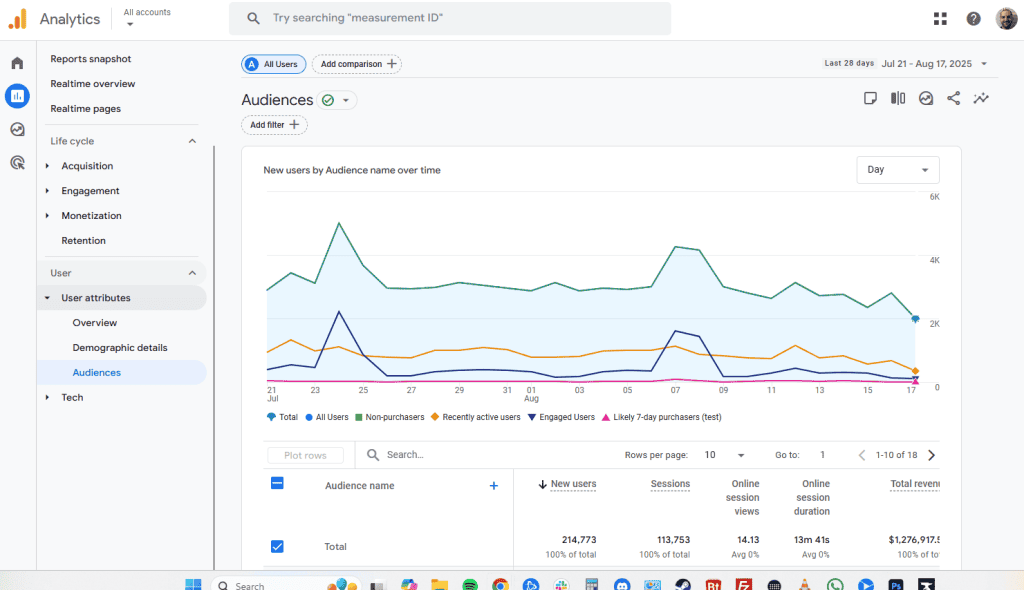Click the Engaged Users legend swatch
Viewport: 1024px width, 590px height.
click(531, 417)
